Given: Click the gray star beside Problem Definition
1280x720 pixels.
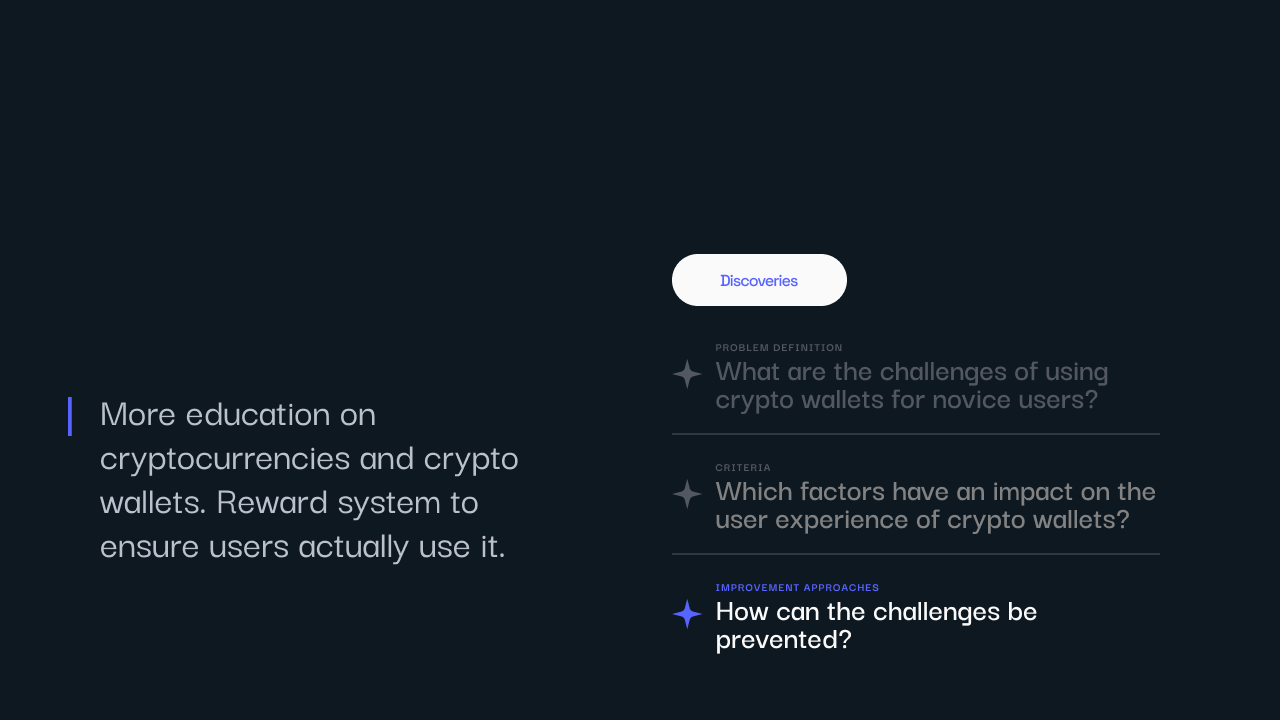Looking at the screenshot, I should [x=687, y=374].
